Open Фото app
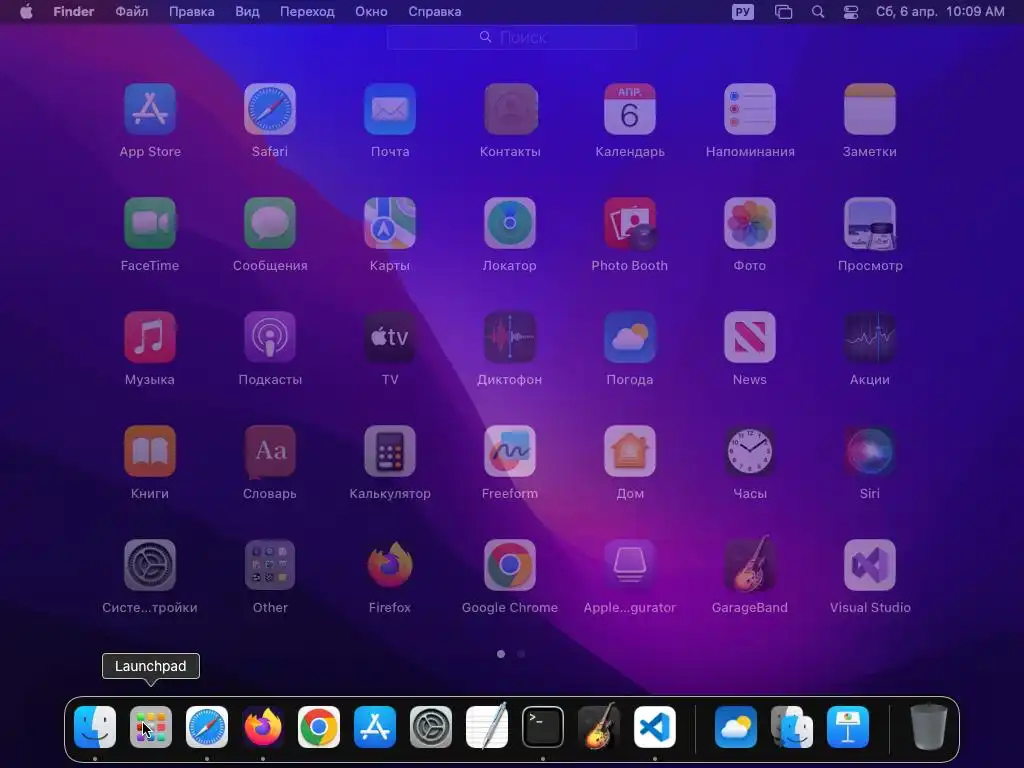The image size is (1024, 768). pyautogui.click(x=750, y=223)
